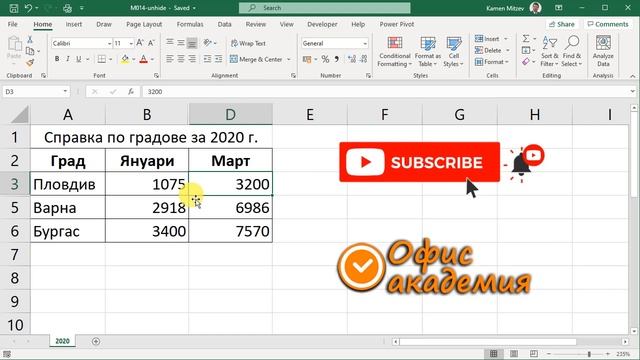Click the Decrease Decimal icon
Image resolution: width=640 pixels, height=360 pixels.
[364, 60]
